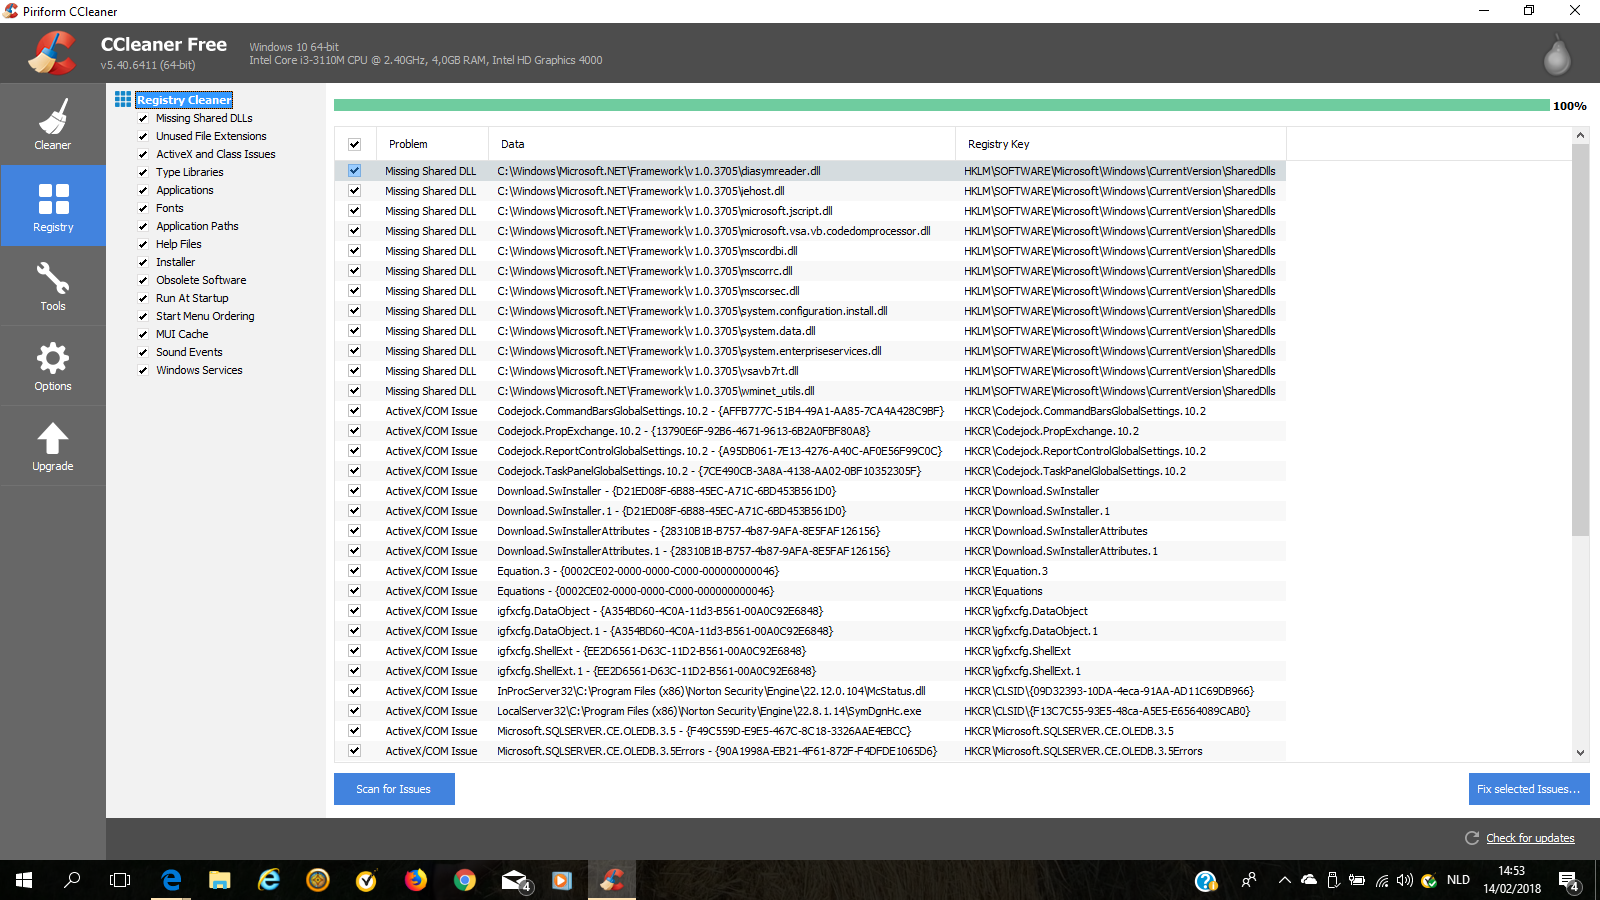Select the microsoft.jscript.dll row
This screenshot has height=900, width=1600.
pos(810,211)
